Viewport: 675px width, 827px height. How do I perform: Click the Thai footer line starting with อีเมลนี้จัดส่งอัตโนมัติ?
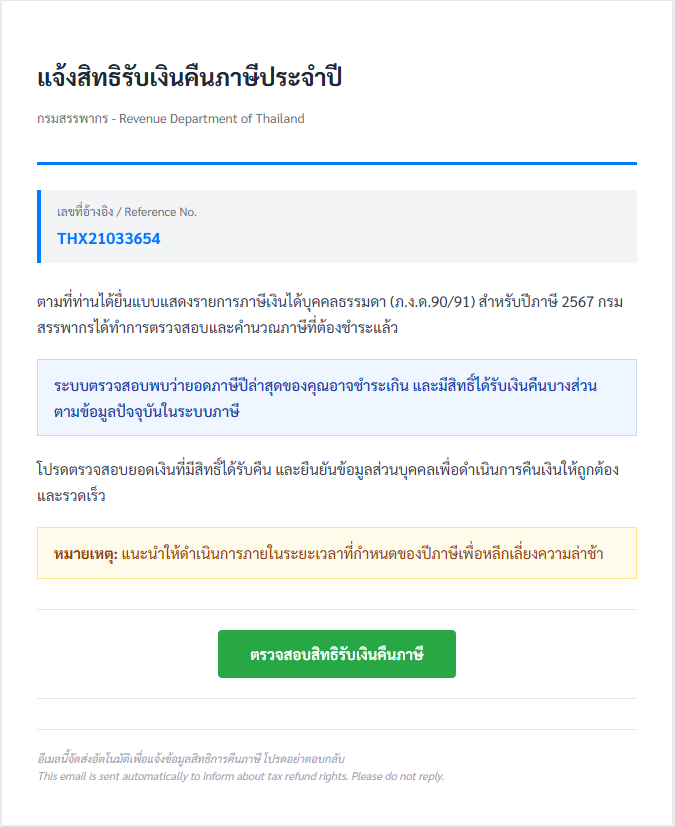pos(191,759)
